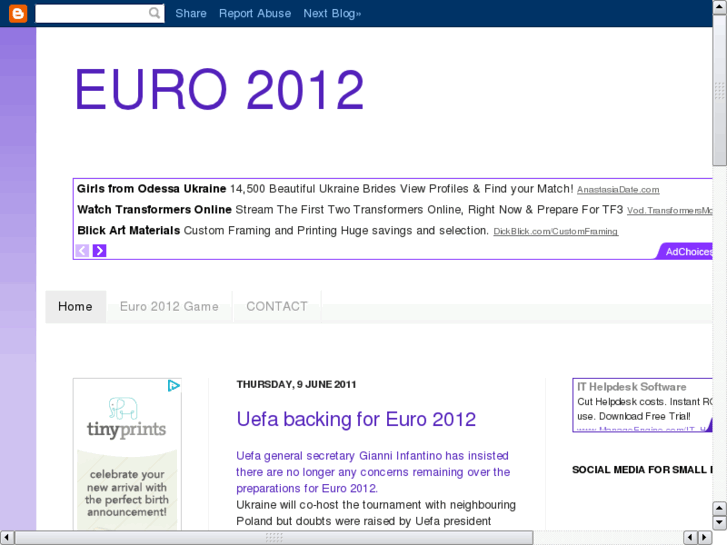Click the Gianni Infantino intro paragraph

click(373, 472)
